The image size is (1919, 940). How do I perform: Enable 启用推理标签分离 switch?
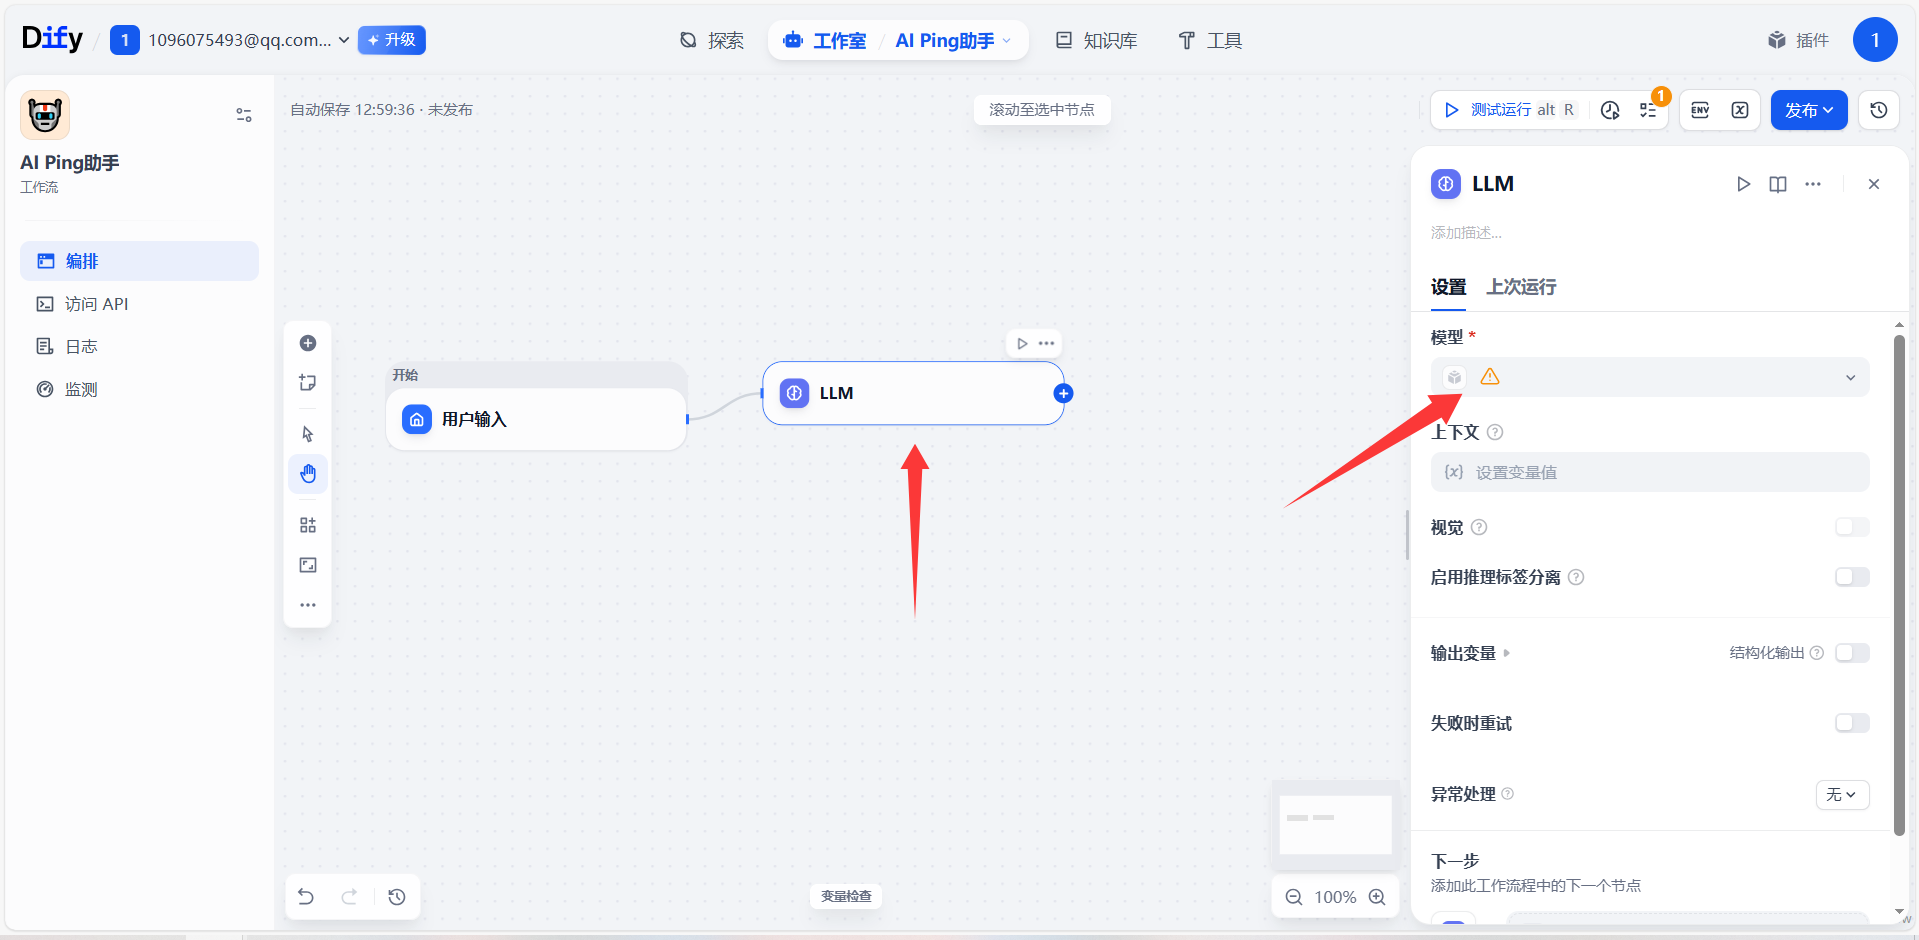click(1852, 577)
